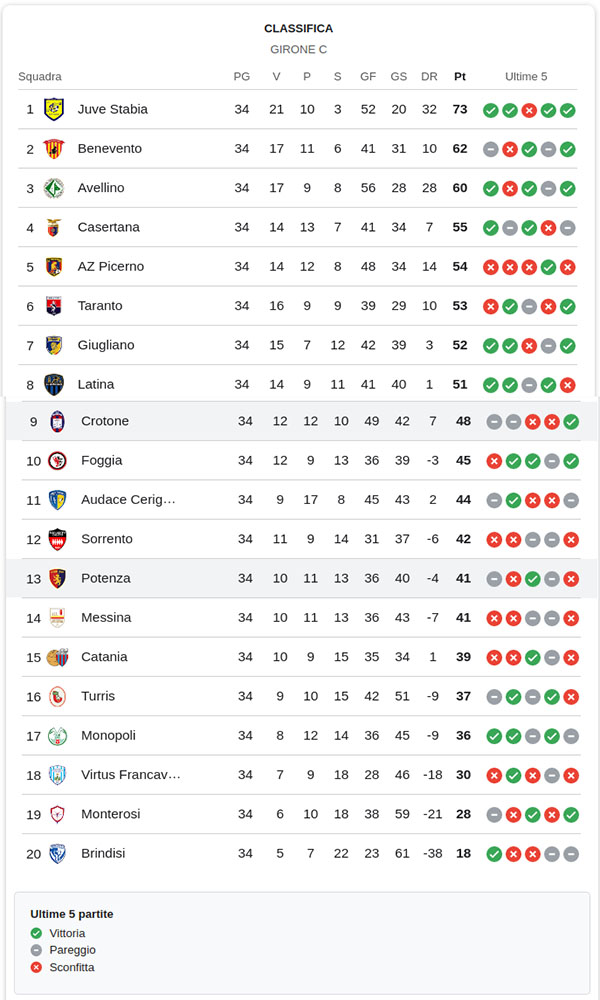This screenshot has width=600, height=1000.
Task: Click the Crotone team crest
Action: 57,421
